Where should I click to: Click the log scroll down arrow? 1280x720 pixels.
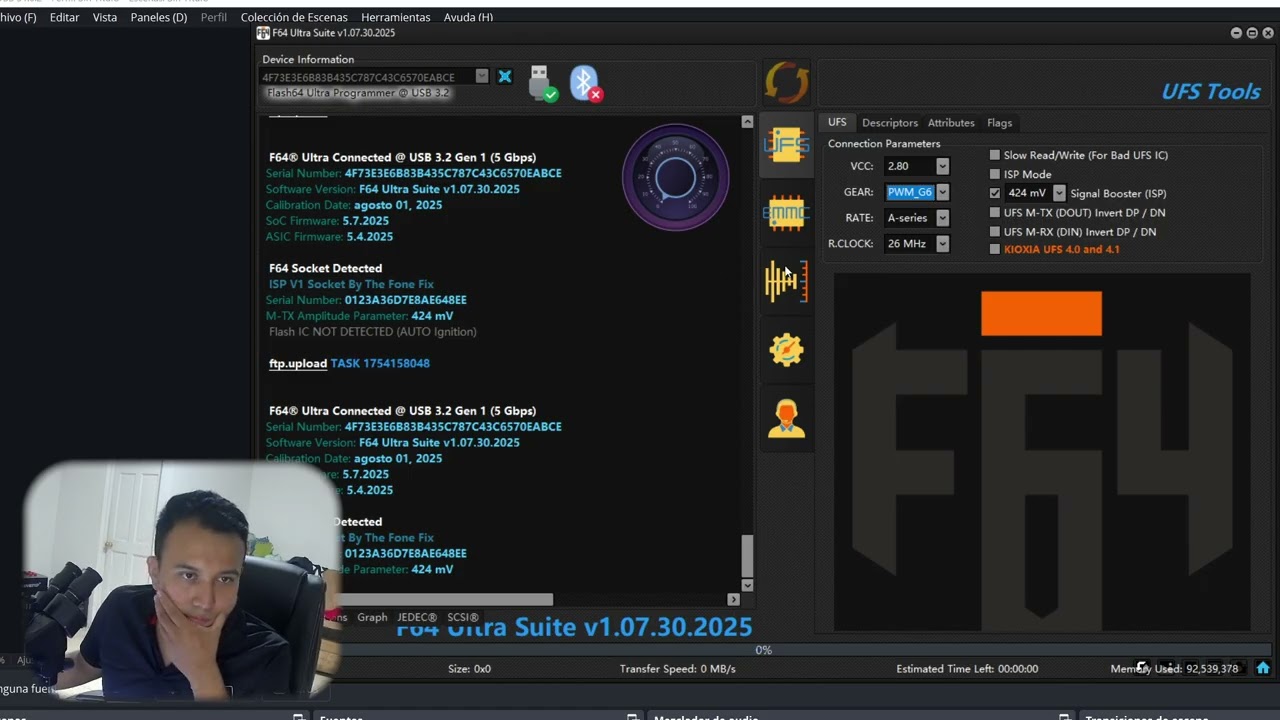point(747,585)
